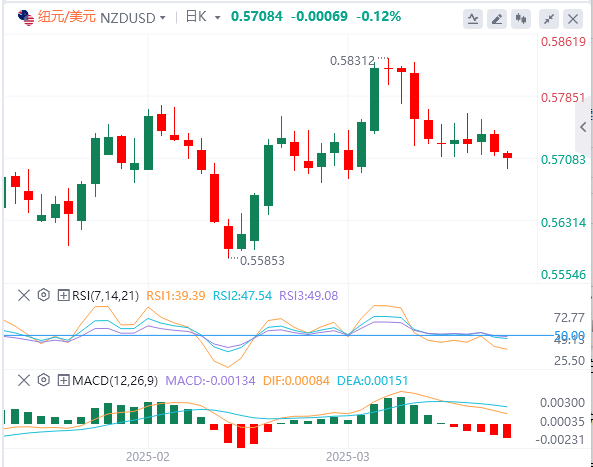The height and width of the screenshot is (467, 593).
Task: Expand the RSI panel plus icon
Action: point(63,295)
